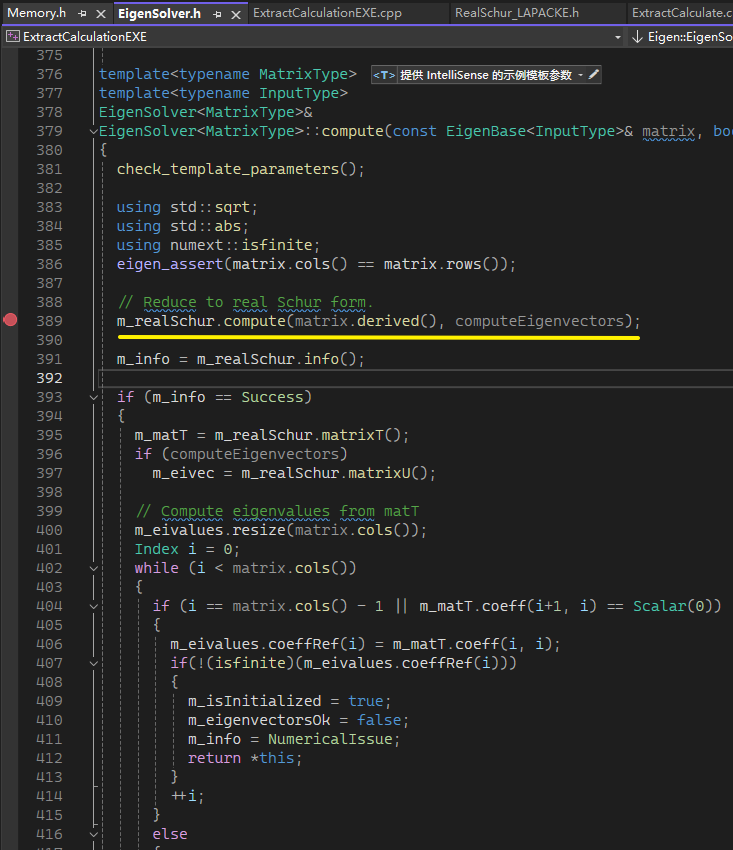
Task: Click the 'Reduce to real Schur form' comment
Action: click(x=245, y=302)
